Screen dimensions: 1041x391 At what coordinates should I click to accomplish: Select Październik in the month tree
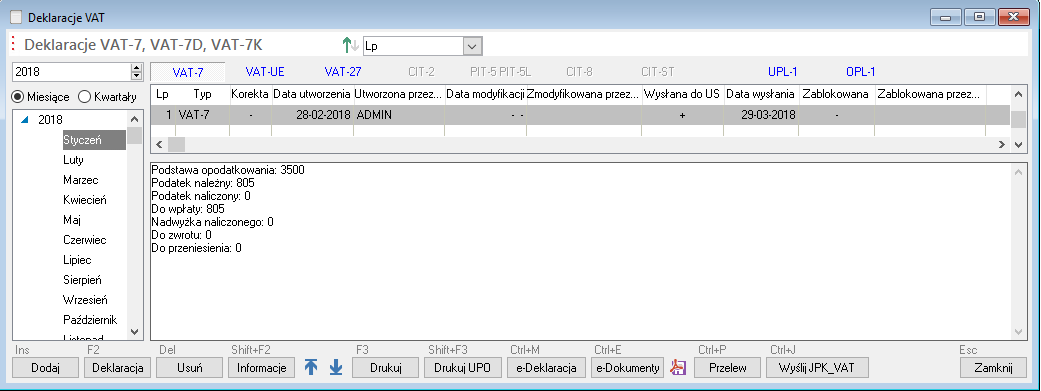click(x=90, y=320)
